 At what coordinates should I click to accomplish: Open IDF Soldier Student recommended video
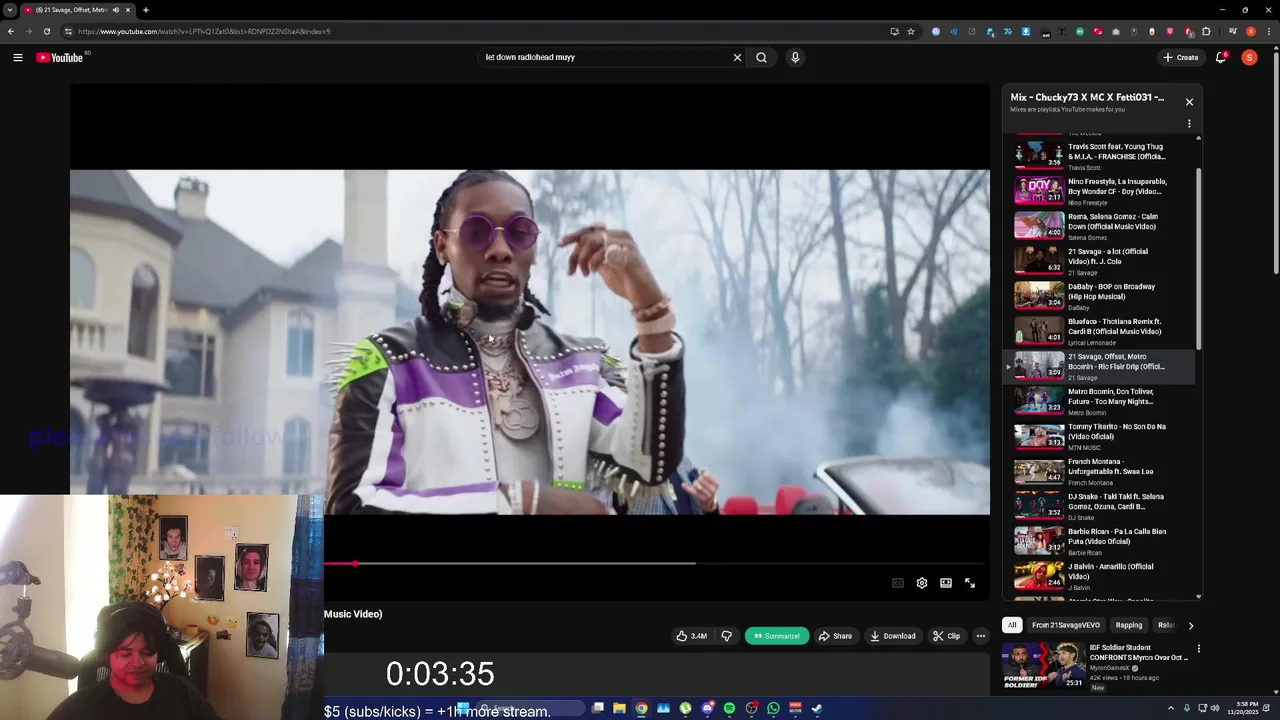[x=1100, y=667]
